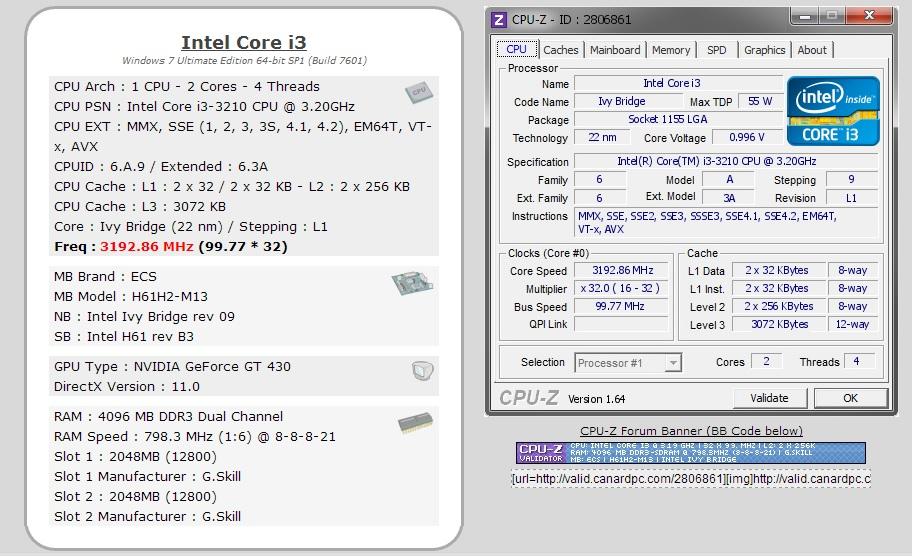Close the CPU-Z window
Viewport: 912px width, 556px height.
pyautogui.click(x=870, y=16)
